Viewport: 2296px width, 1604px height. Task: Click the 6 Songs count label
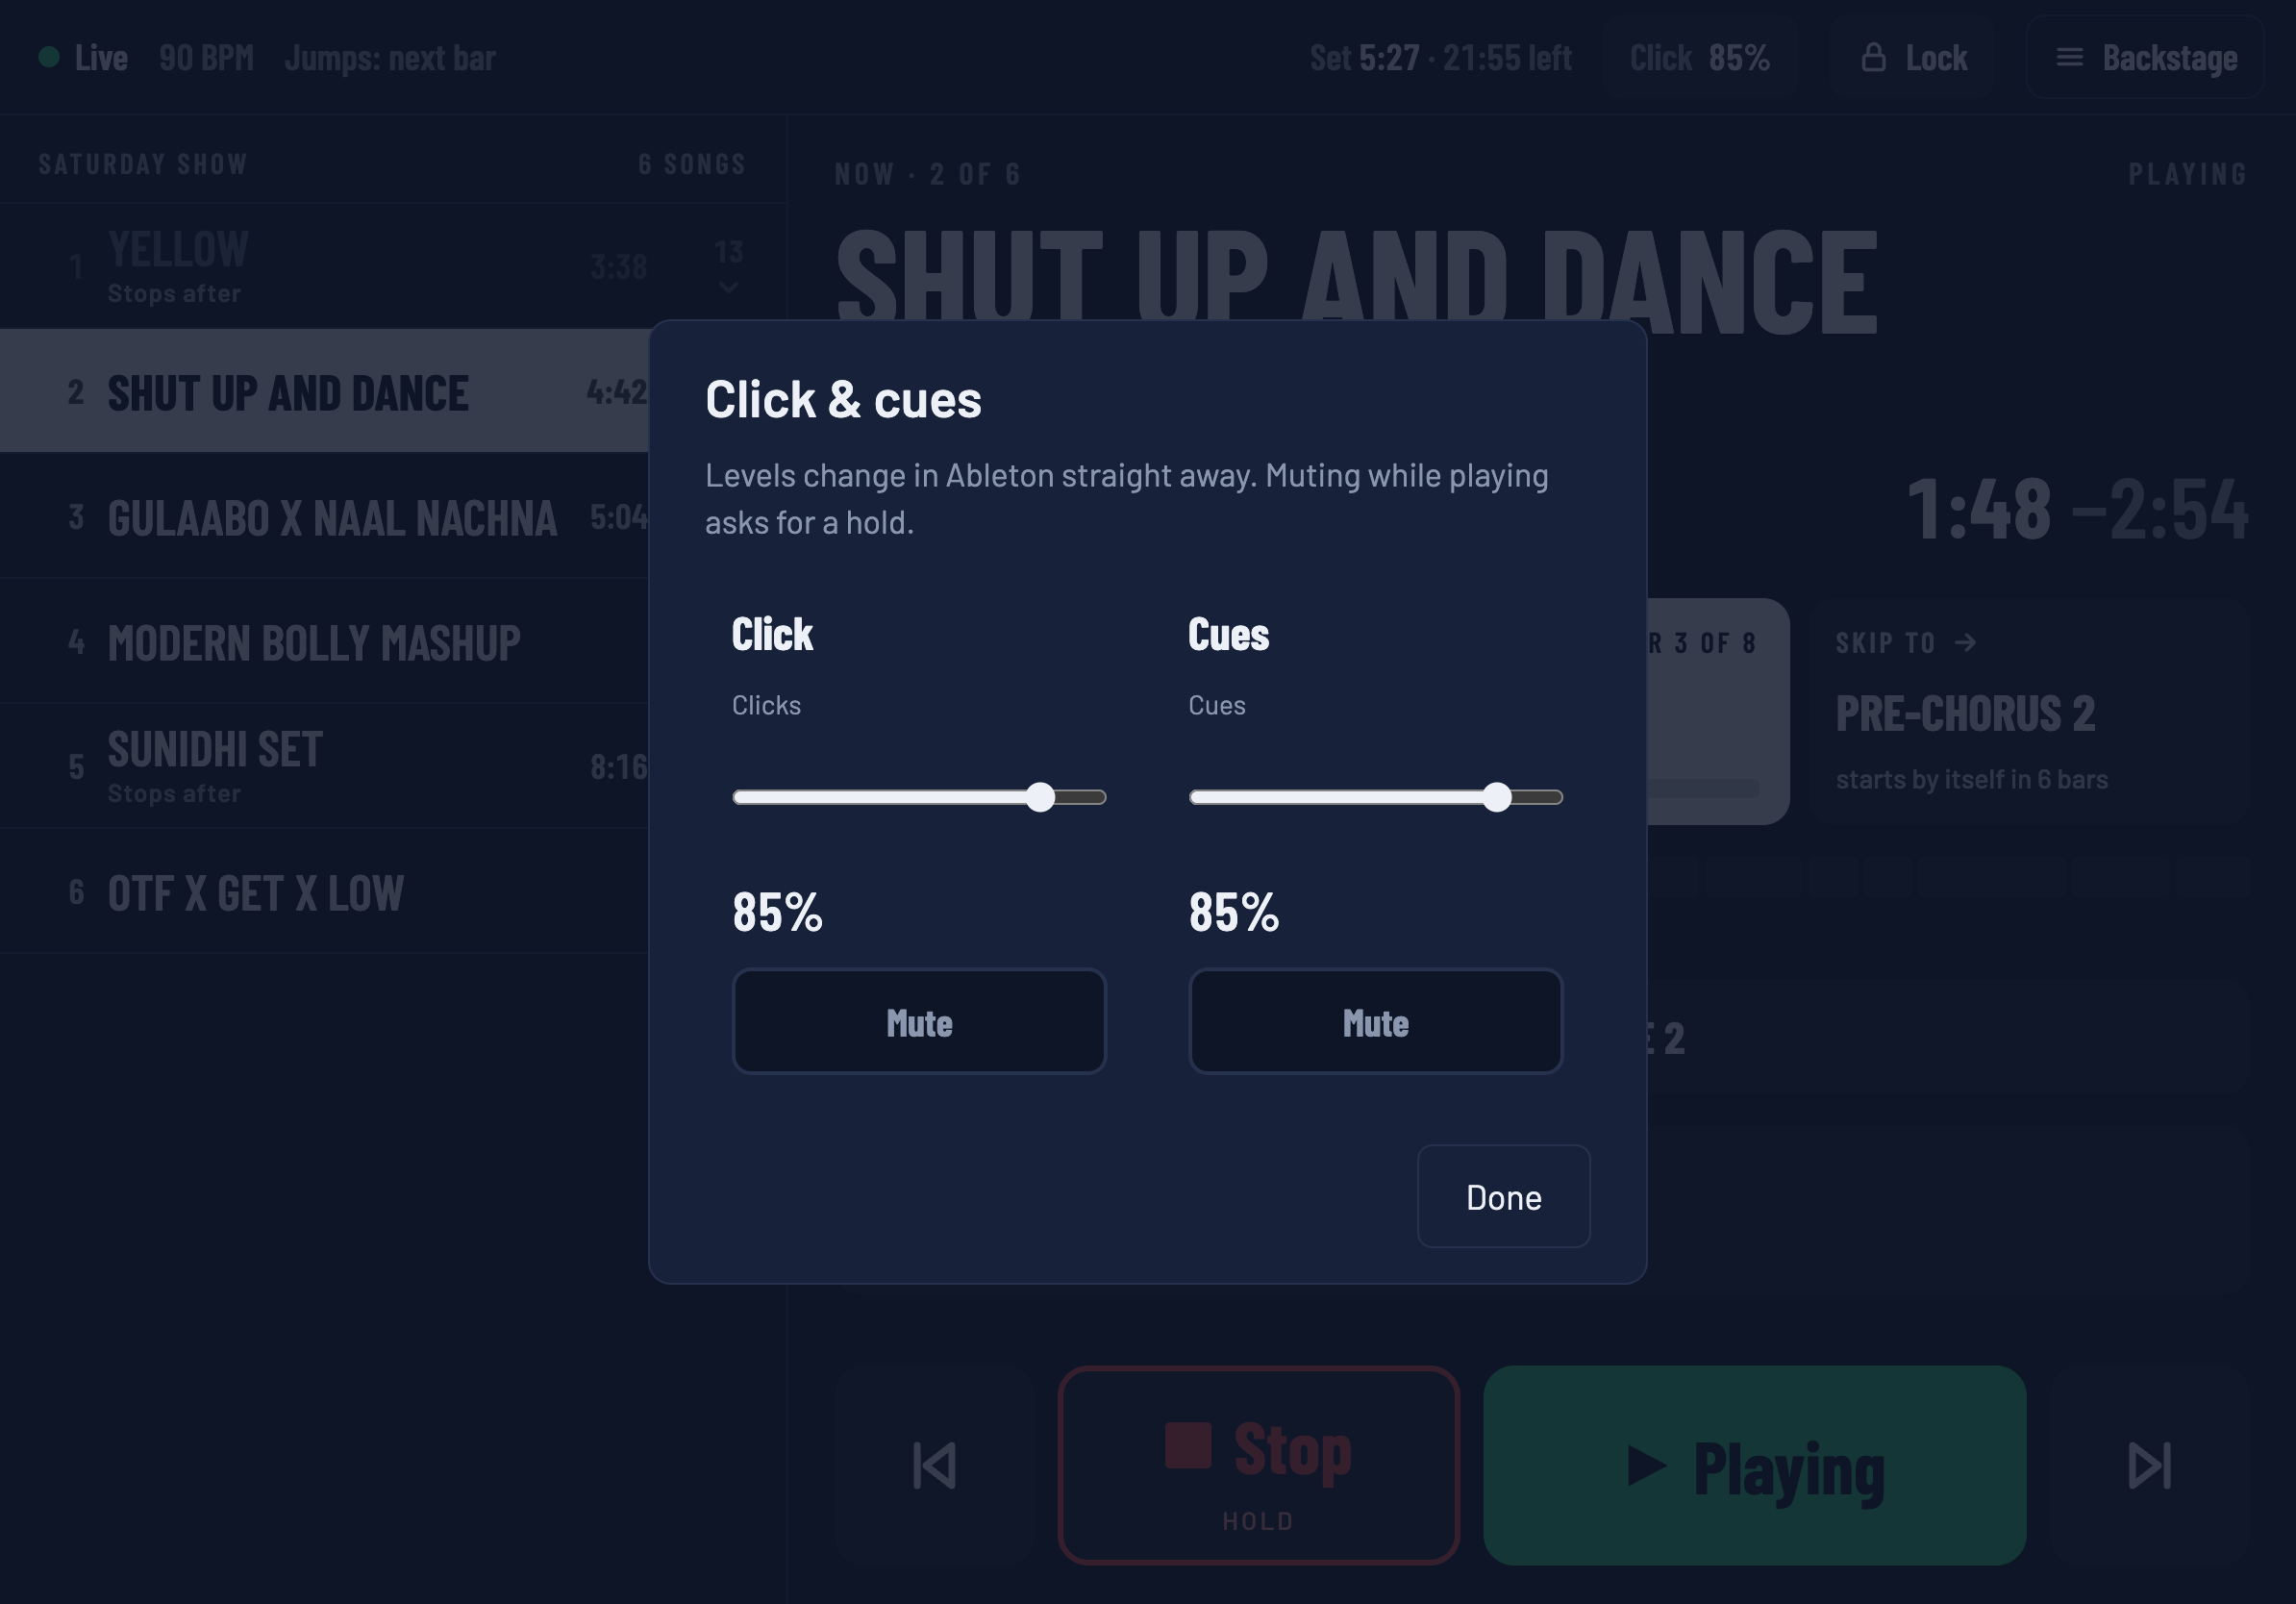[692, 164]
